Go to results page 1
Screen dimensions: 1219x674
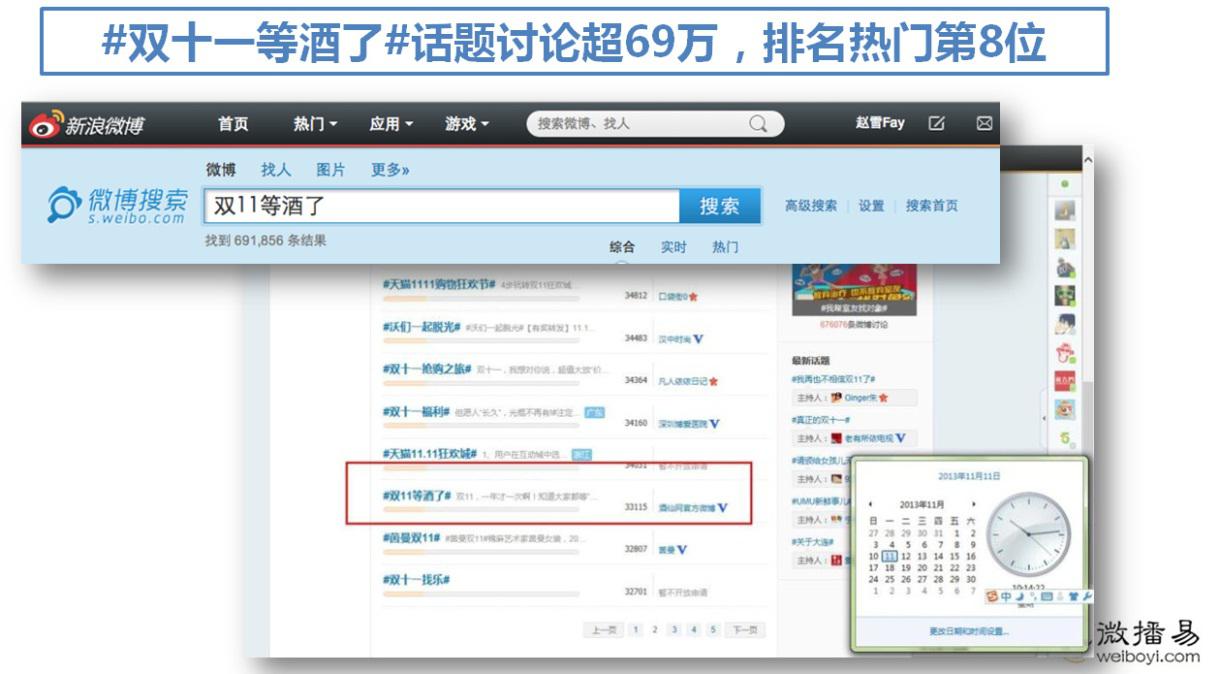click(x=636, y=630)
